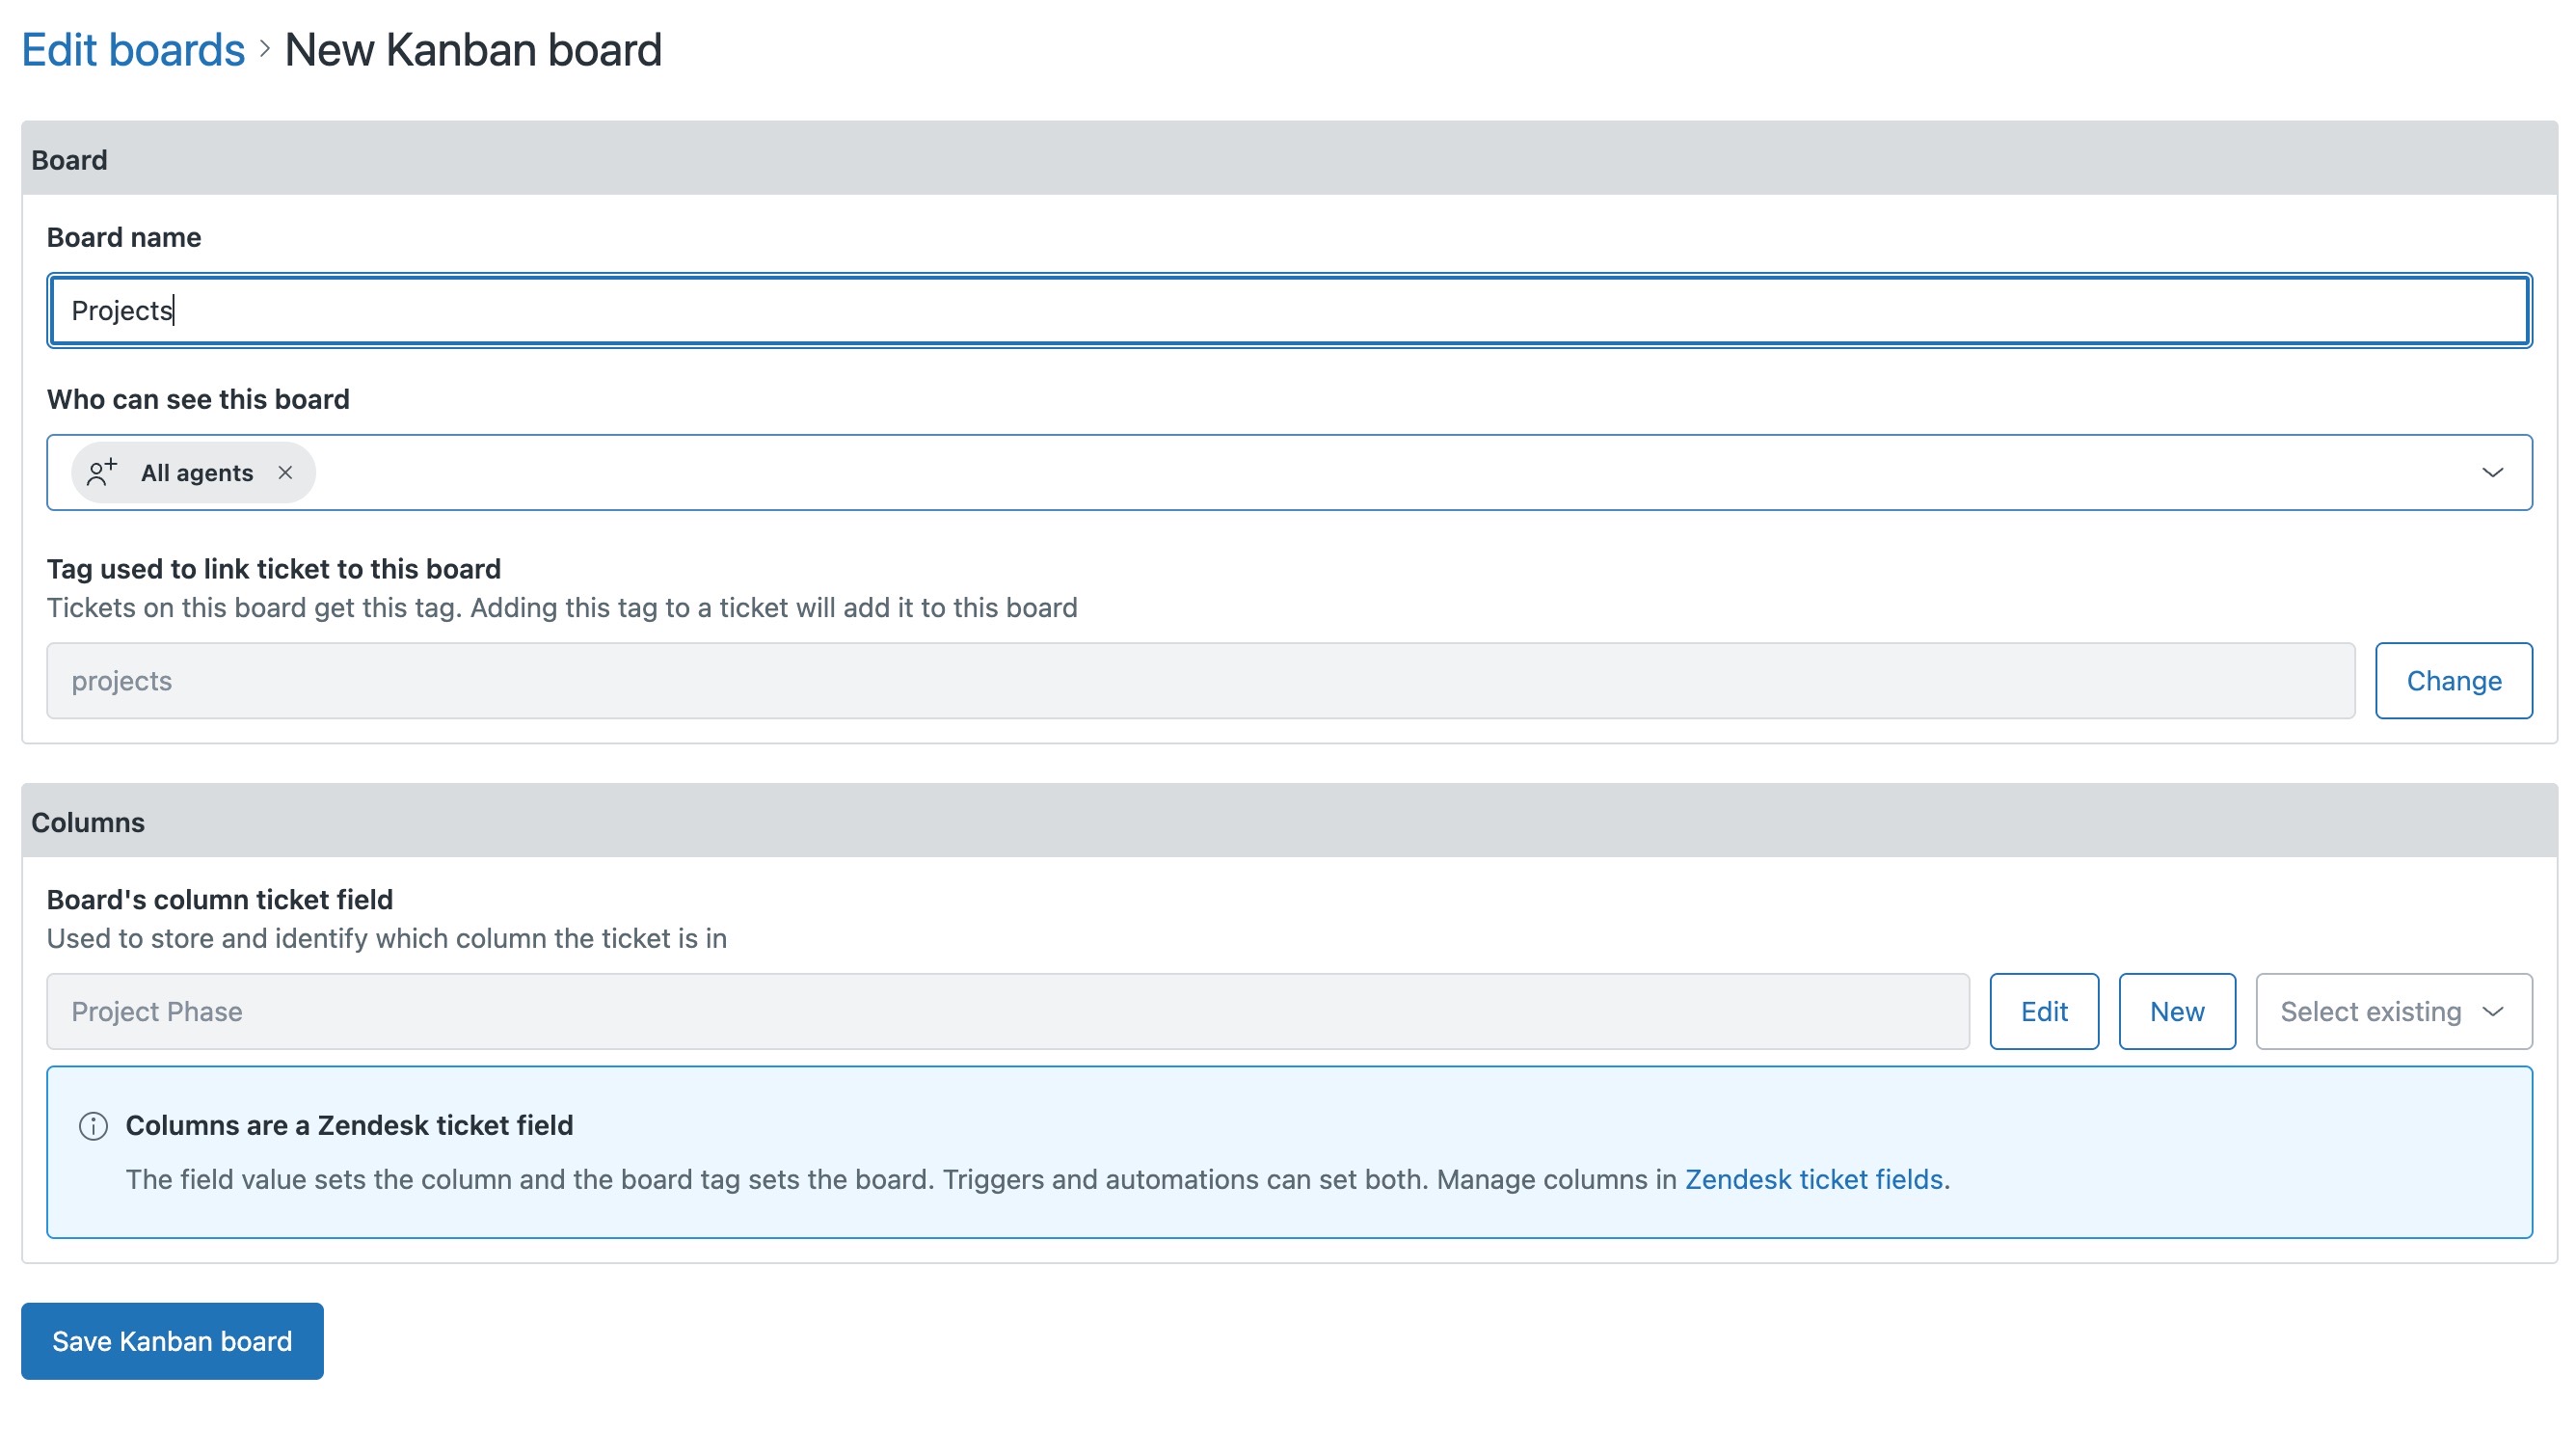Click the info icon in Zendesk notice

[x=93, y=1126]
